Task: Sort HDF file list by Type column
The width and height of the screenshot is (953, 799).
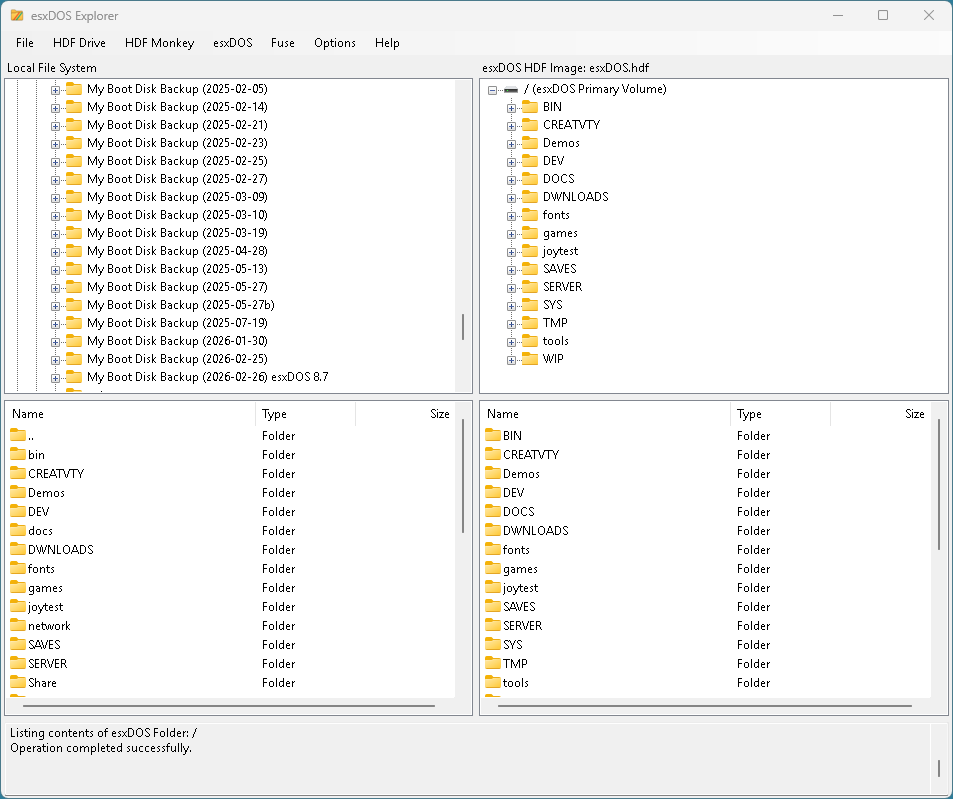Action: [x=780, y=414]
